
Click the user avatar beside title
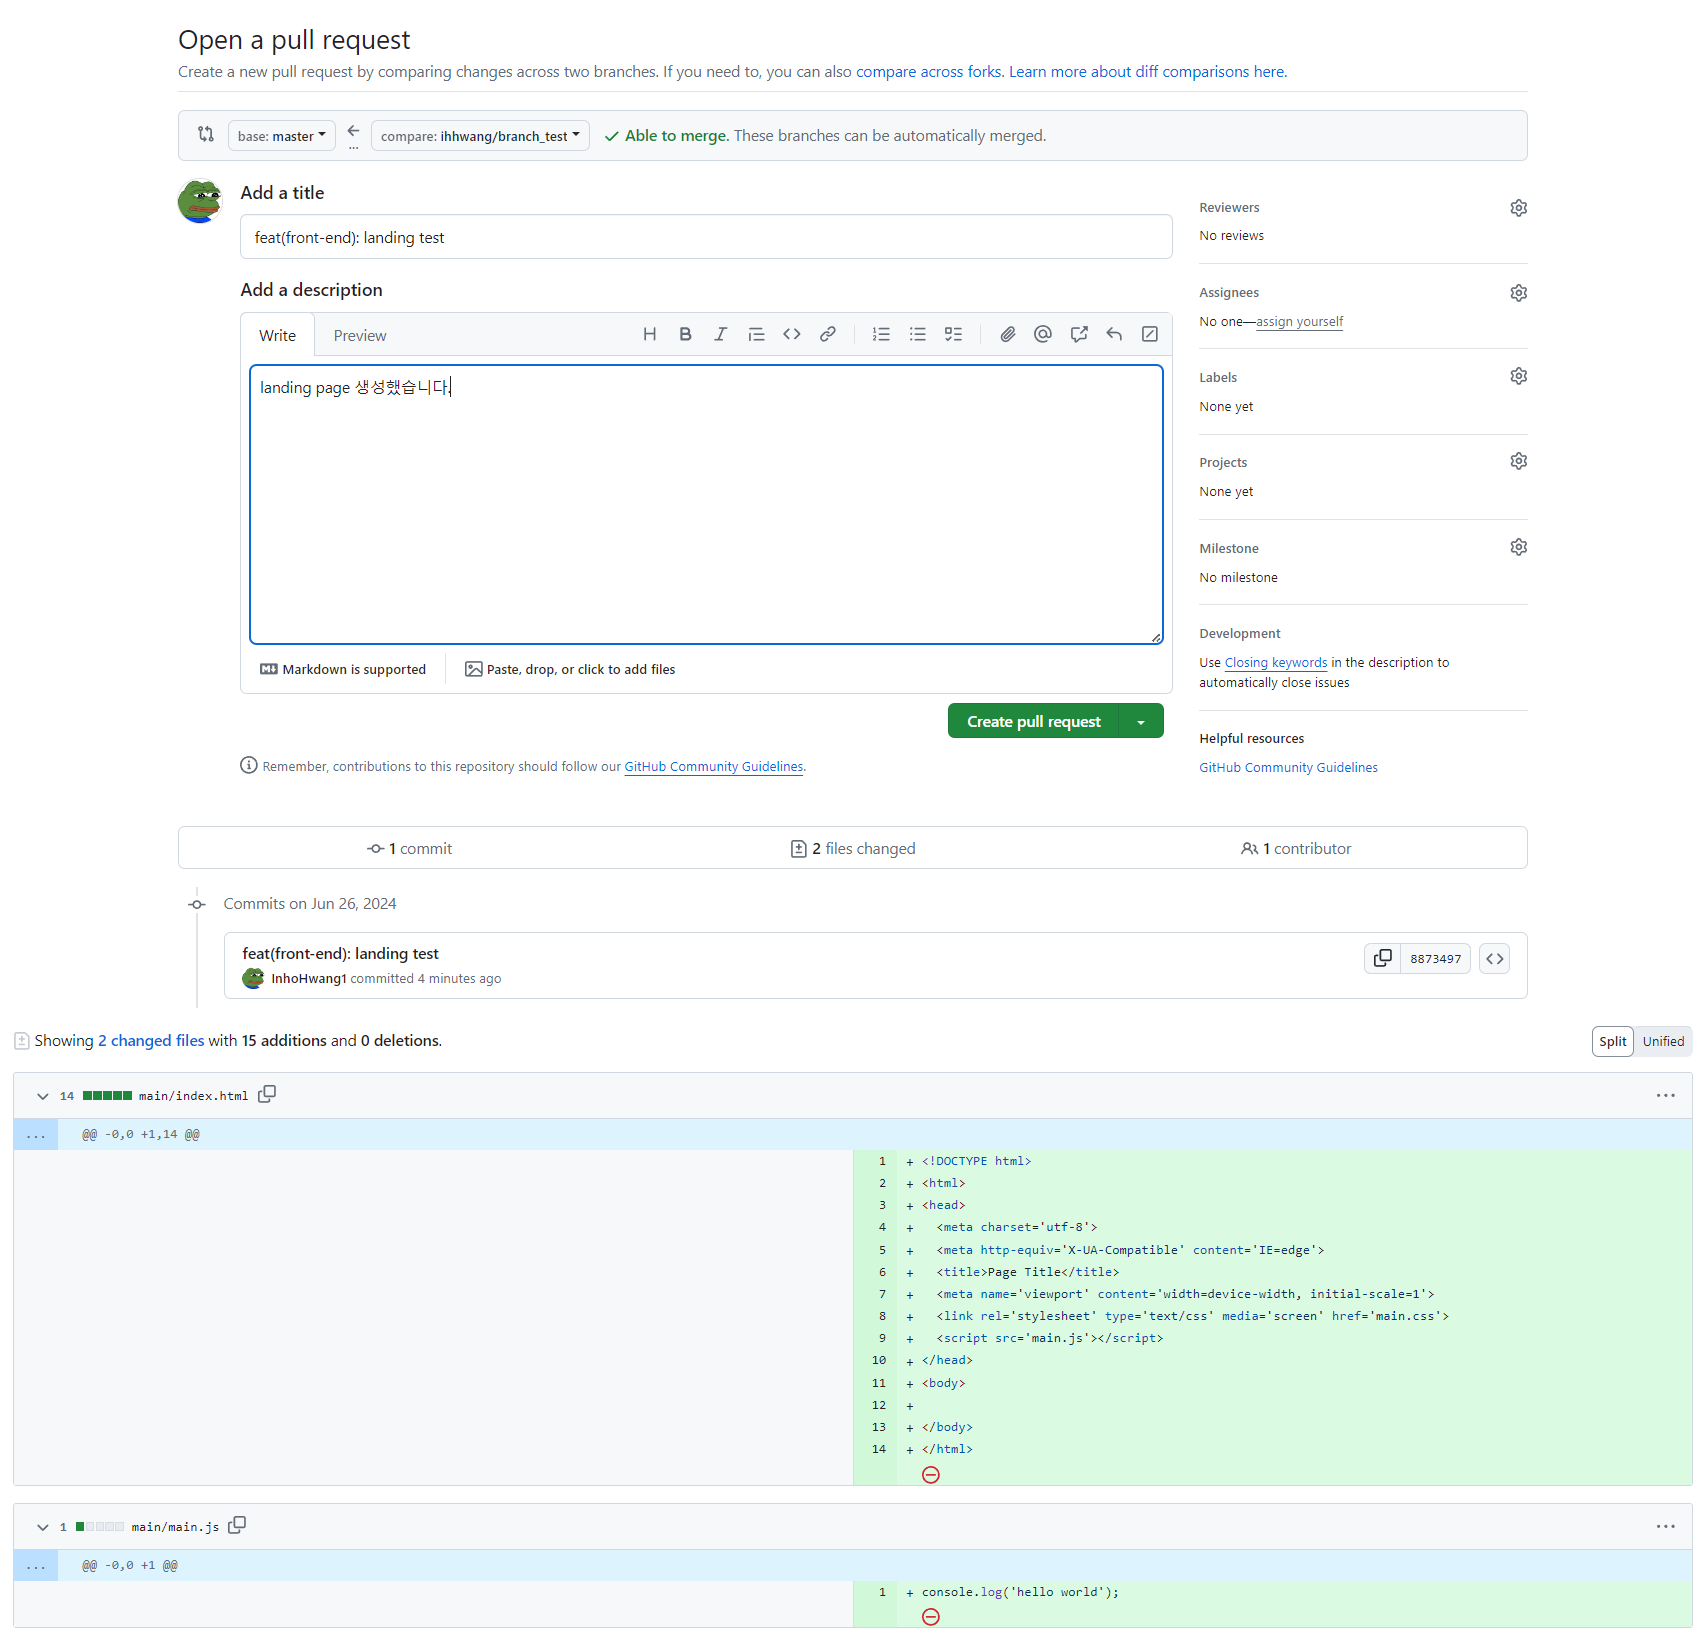click(200, 201)
